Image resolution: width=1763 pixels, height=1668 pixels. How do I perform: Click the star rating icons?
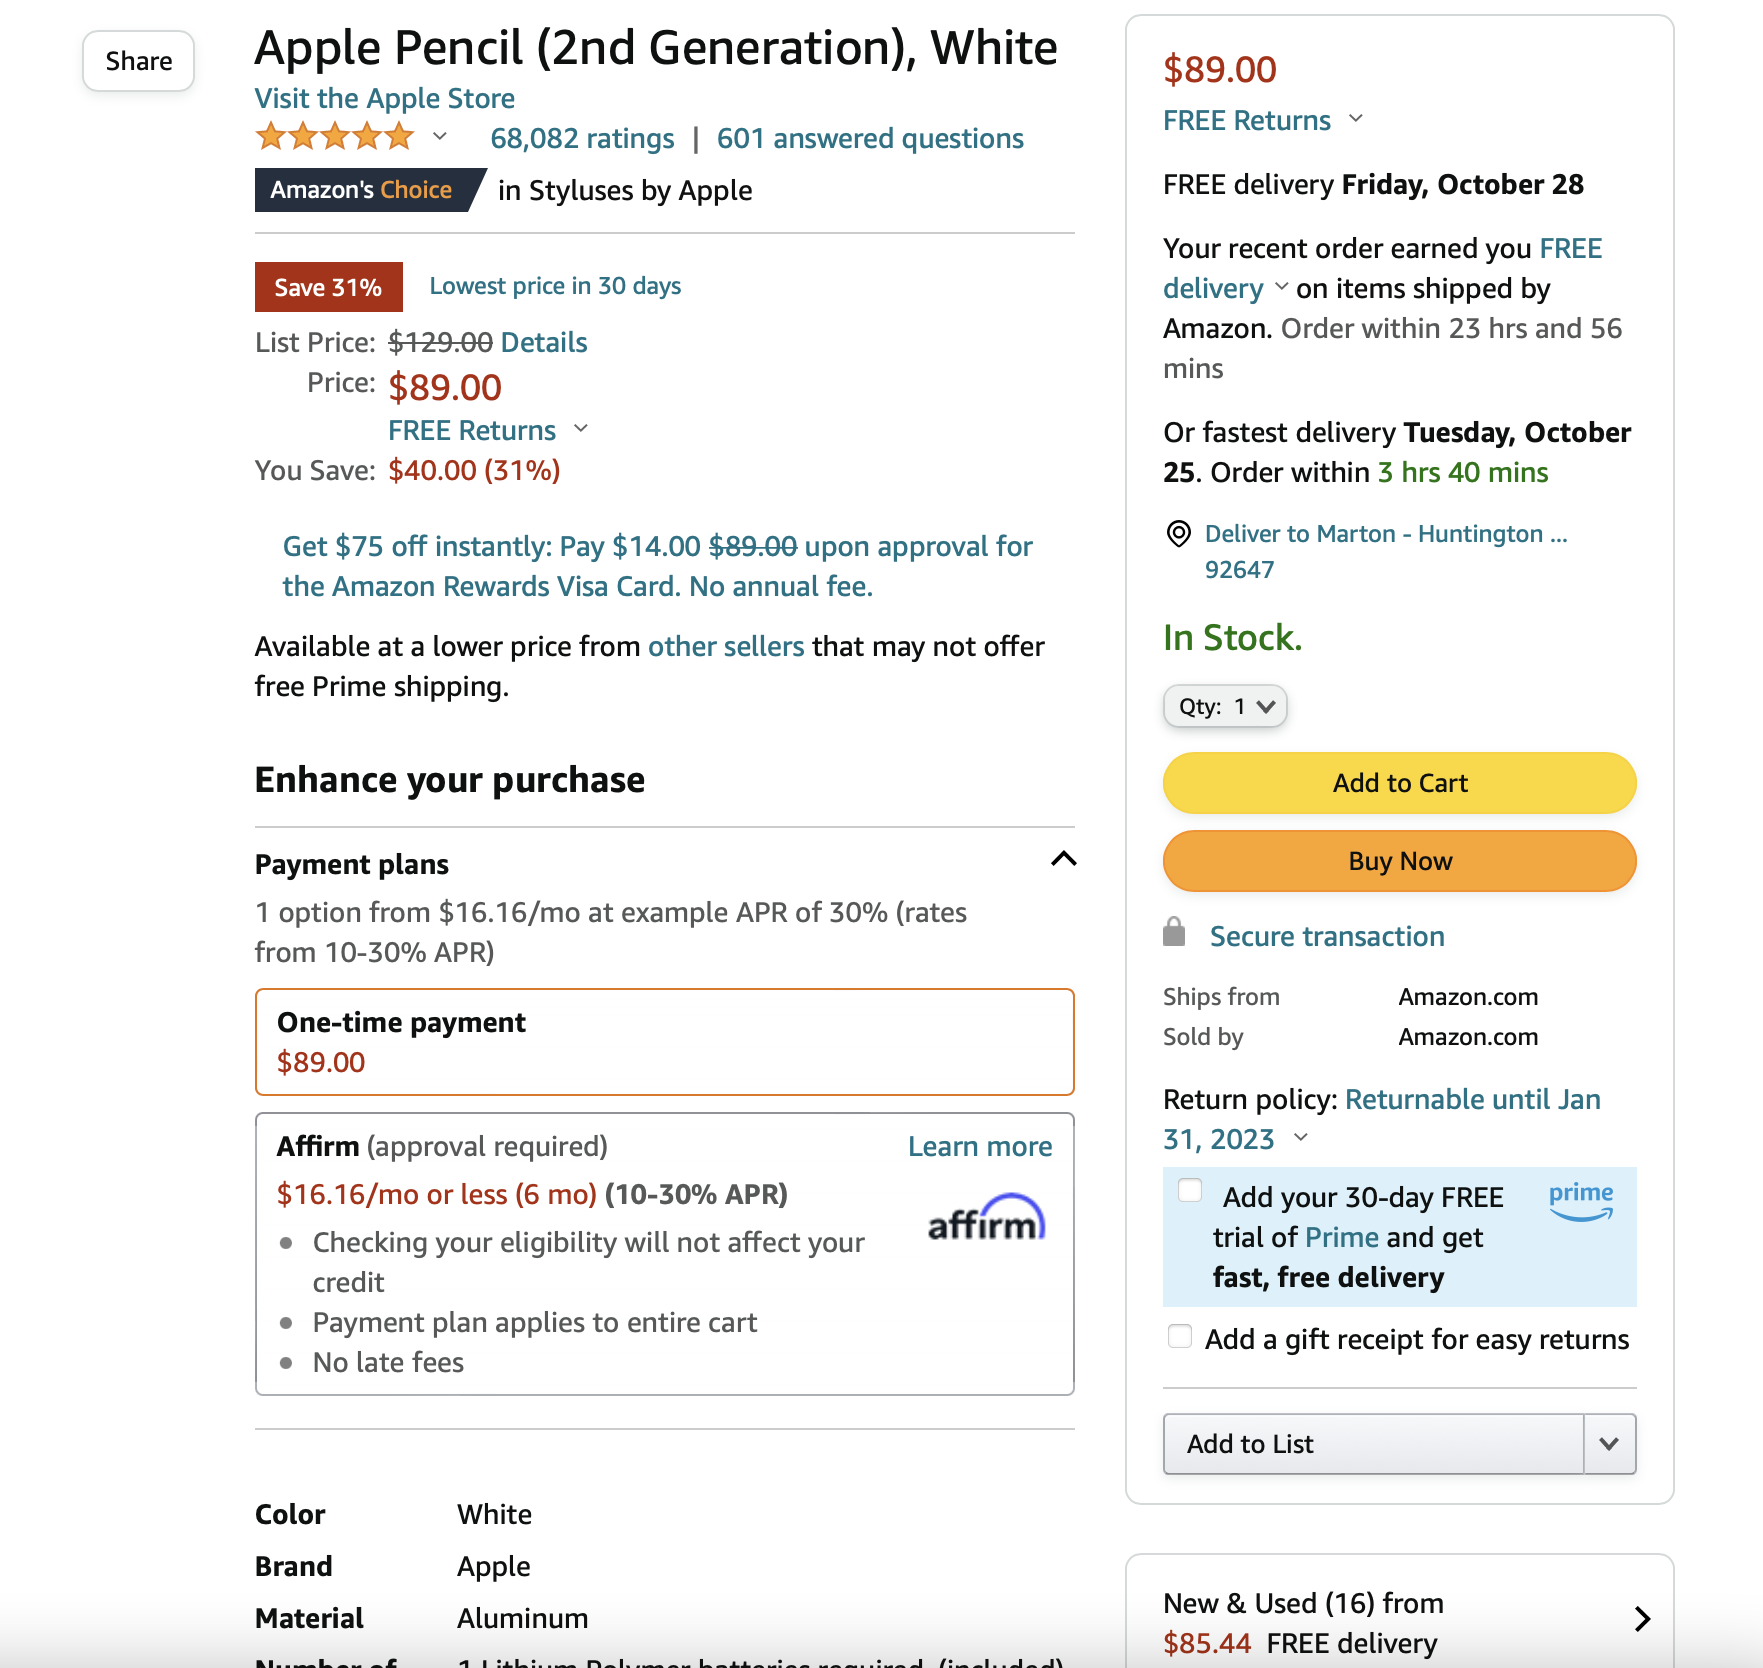334,137
